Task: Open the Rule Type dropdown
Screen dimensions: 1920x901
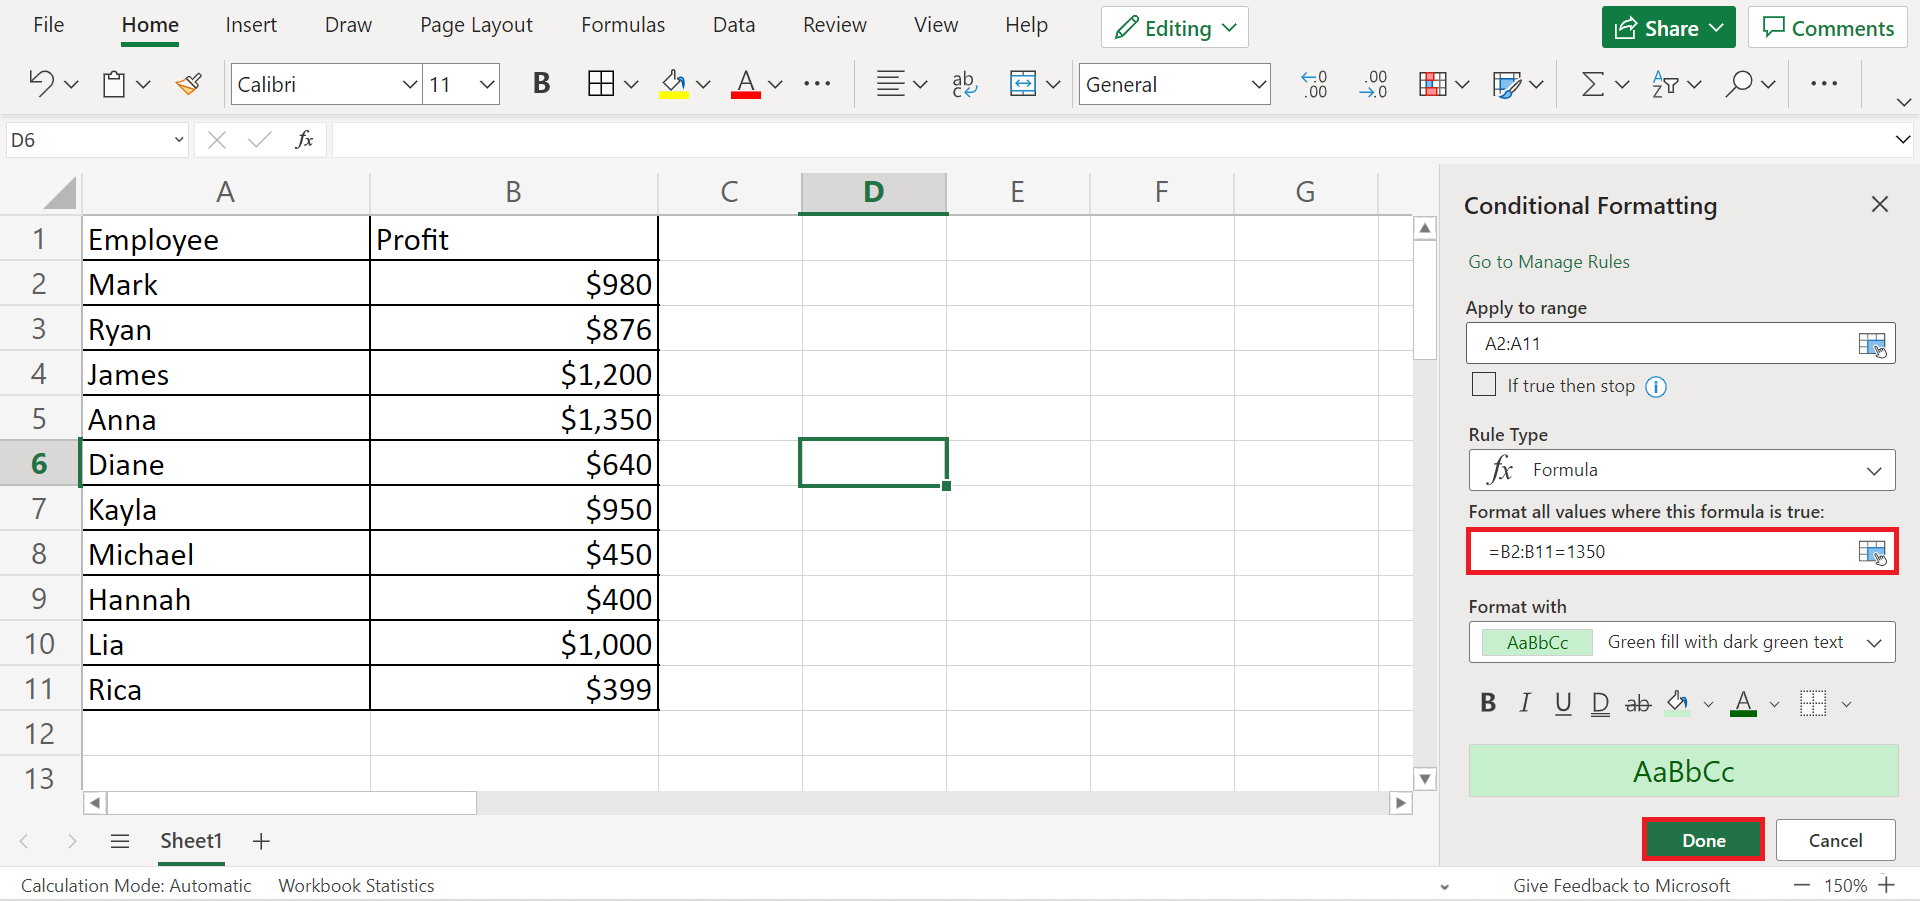Action: (1681, 470)
